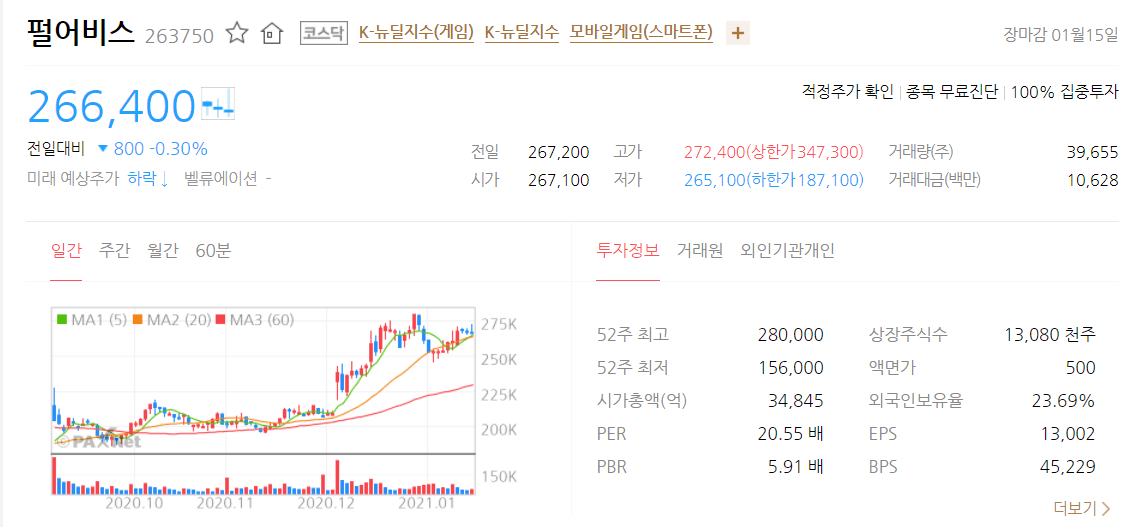Click 적정주가 확인 link

pyautogui.click(x=847, y=92)
